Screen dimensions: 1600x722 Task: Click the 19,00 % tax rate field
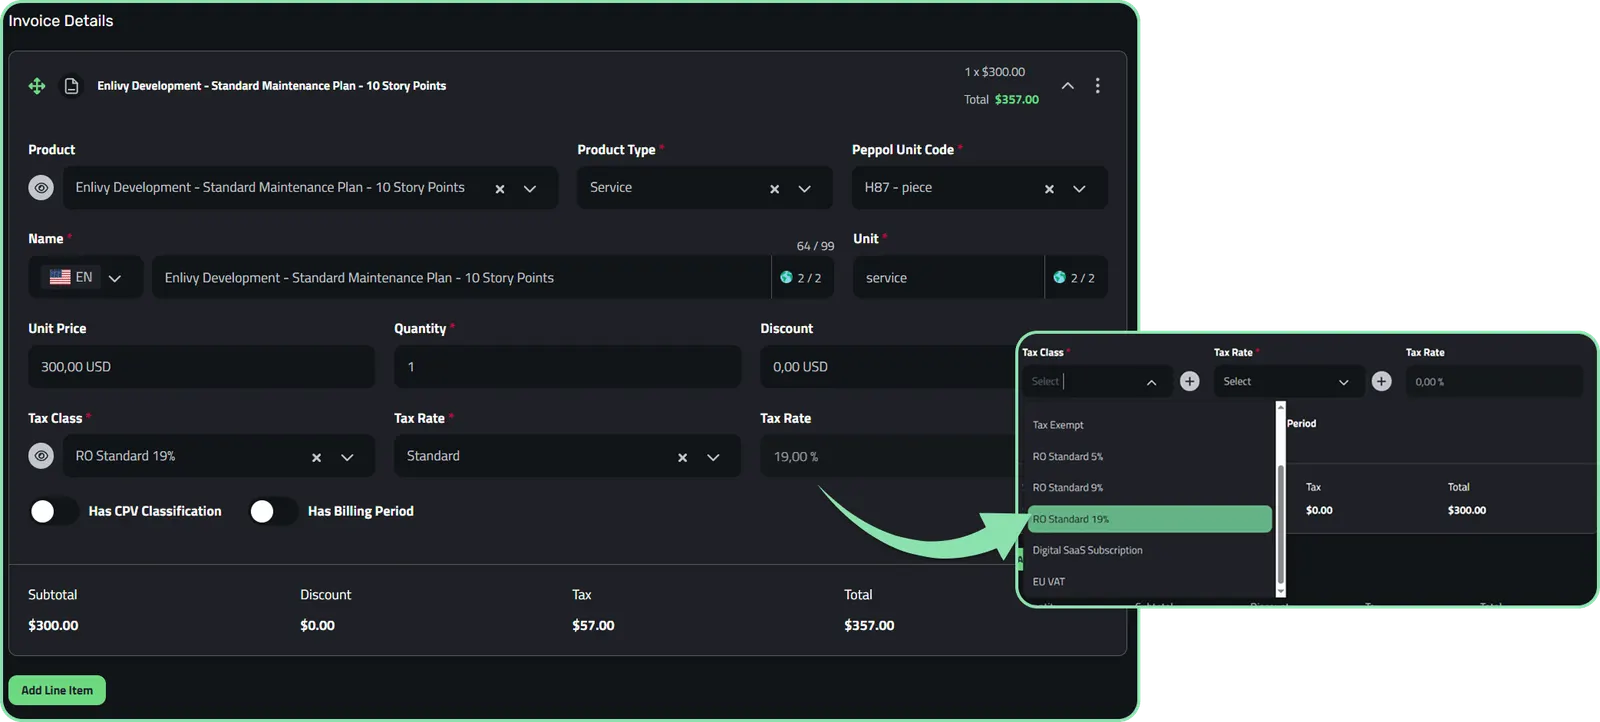(888, 456)
